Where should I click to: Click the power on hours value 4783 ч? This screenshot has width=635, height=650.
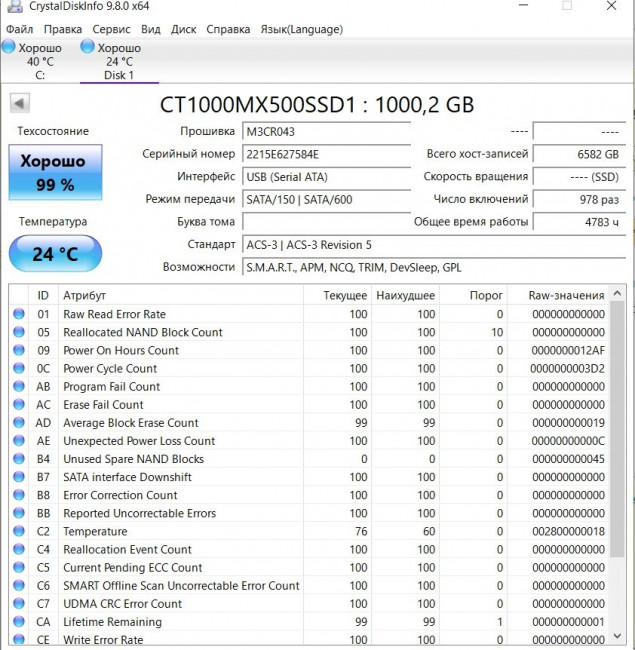pos(579,222)
